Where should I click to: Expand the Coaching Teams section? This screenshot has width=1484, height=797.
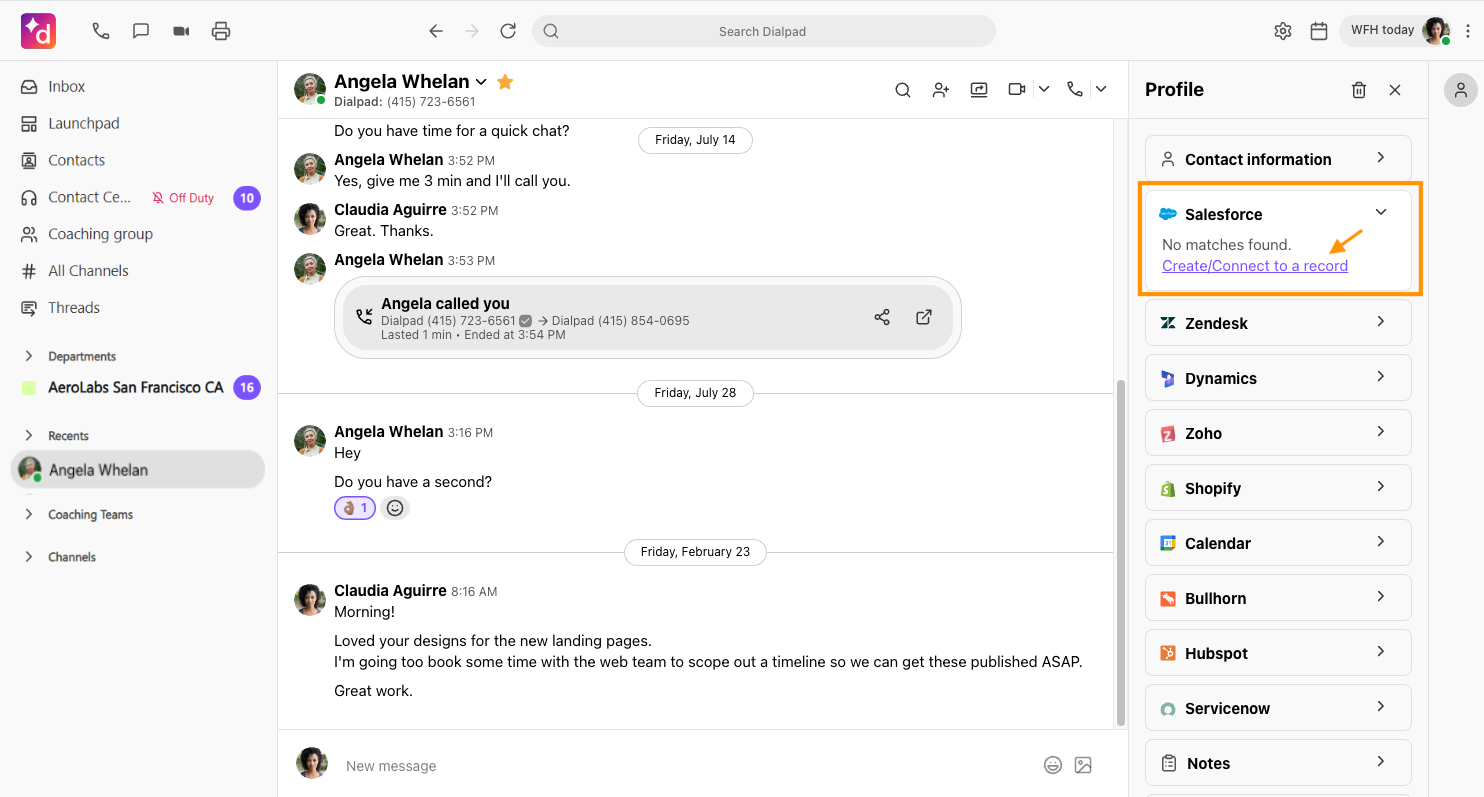tap(29, 515)
